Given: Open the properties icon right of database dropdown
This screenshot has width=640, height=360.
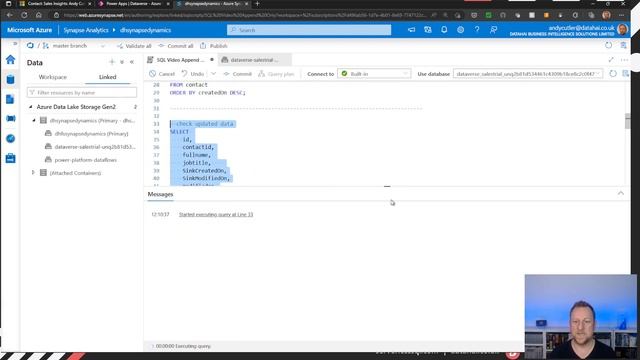Looking at the screenshot, I should (625, 73).
